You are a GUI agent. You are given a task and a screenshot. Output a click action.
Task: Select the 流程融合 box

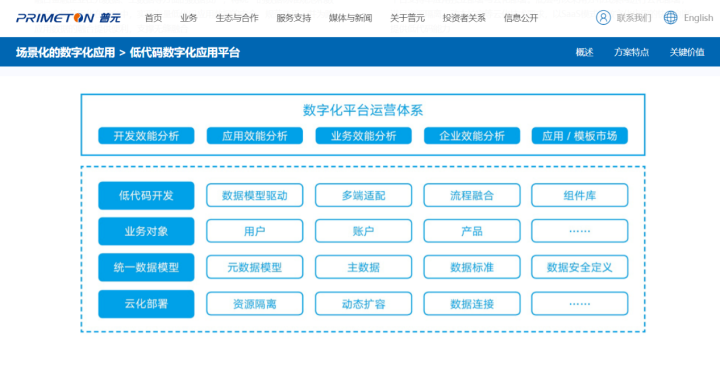[472, 195]
